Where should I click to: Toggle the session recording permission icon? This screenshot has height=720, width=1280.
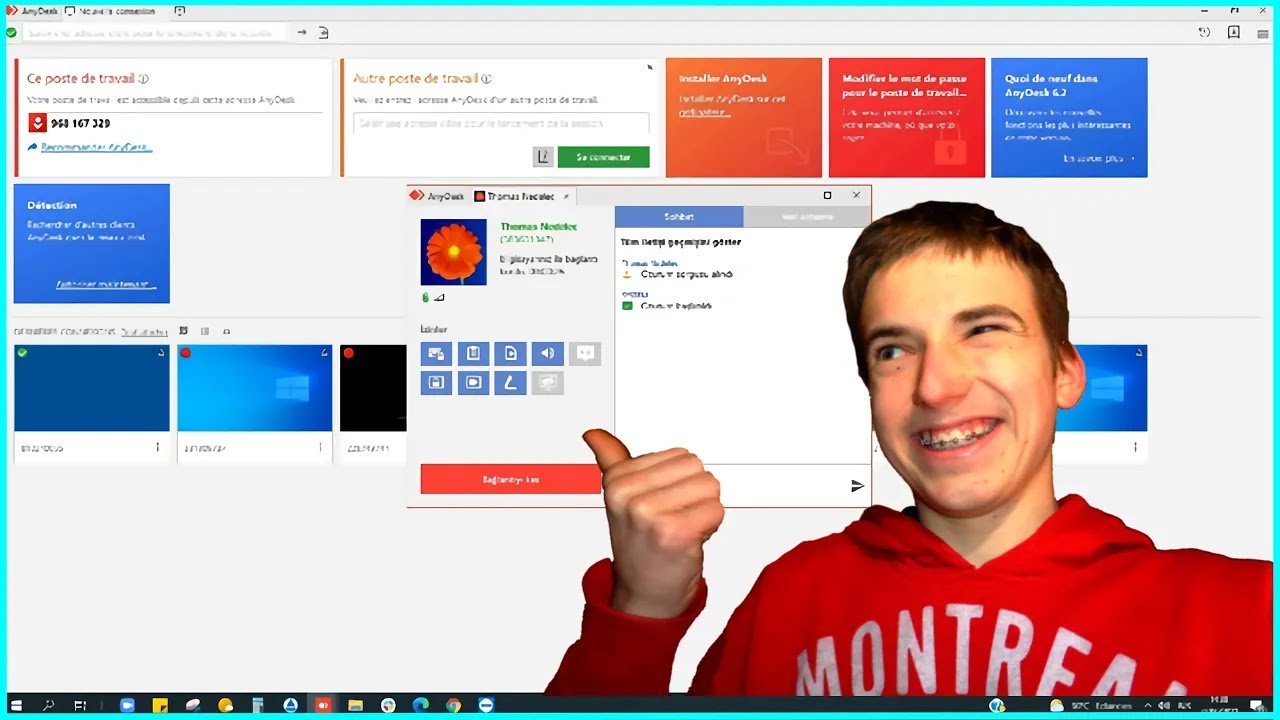(473, 382)
